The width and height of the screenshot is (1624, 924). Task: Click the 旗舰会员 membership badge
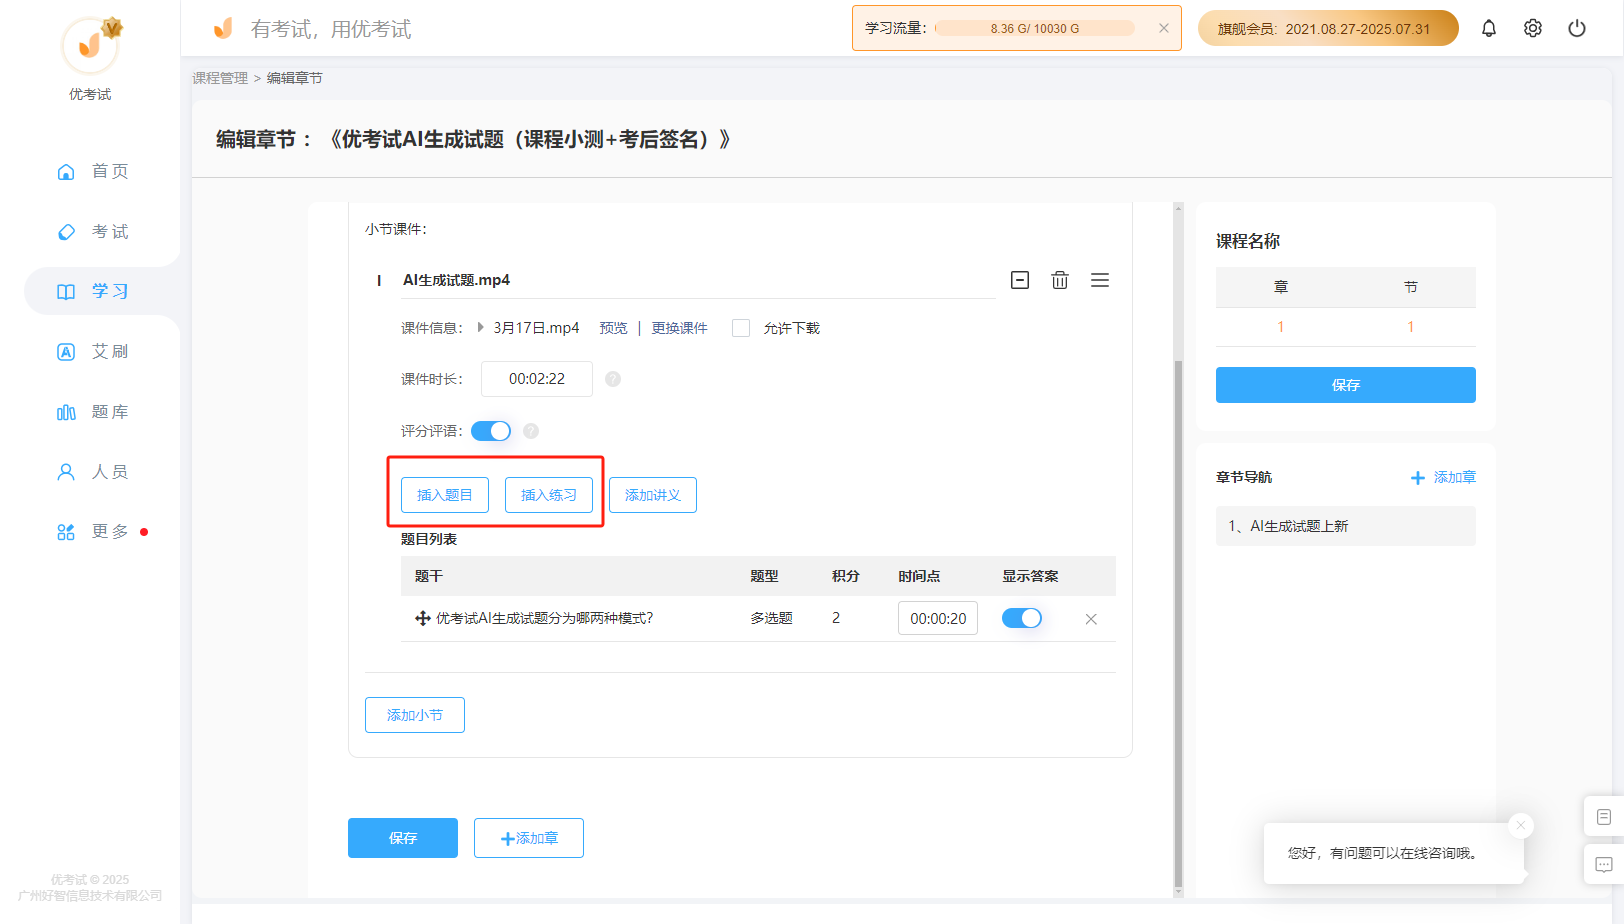(1328, 28)
